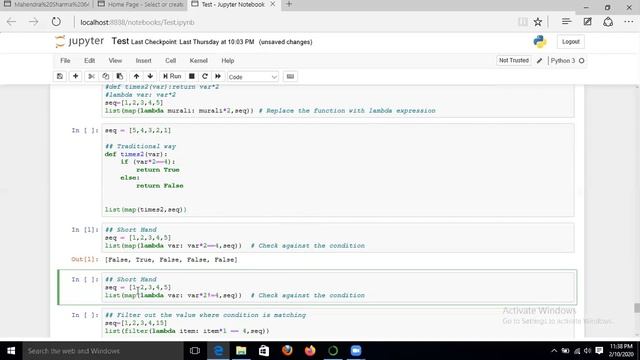
Task: Click the taskbar volume icon
Action: click(588, 351)
